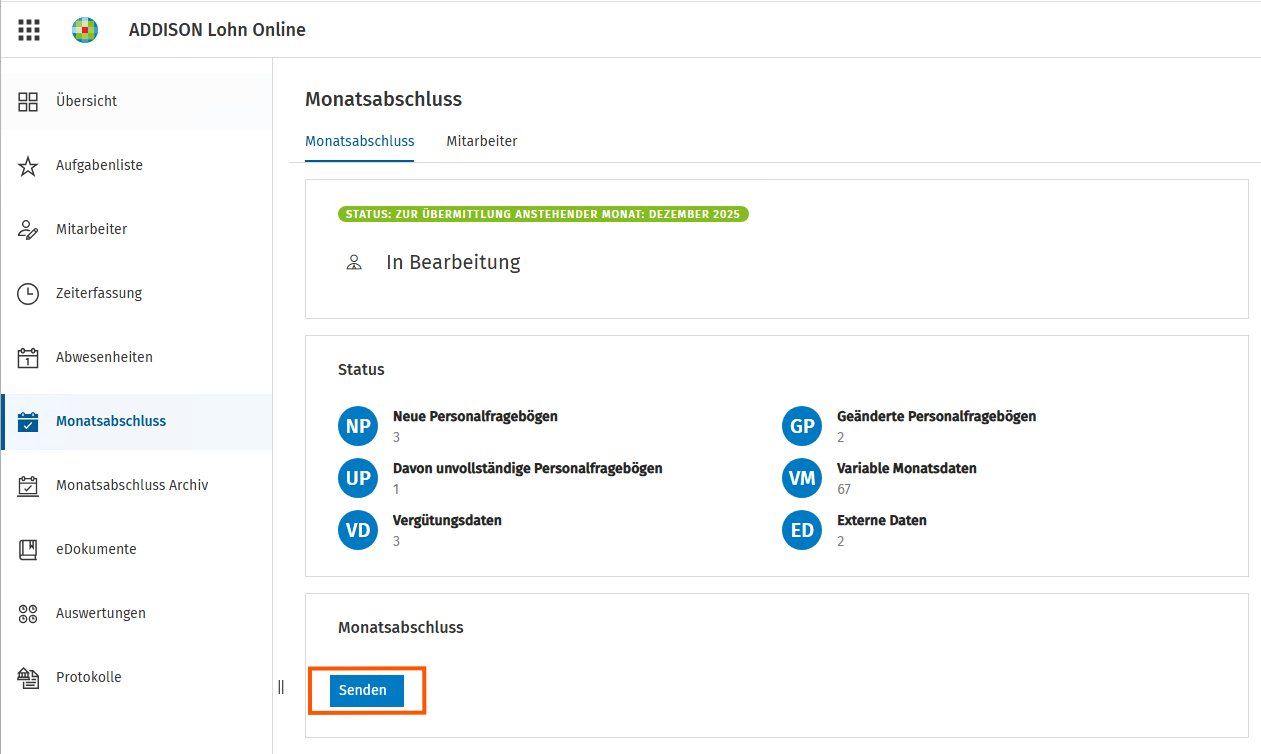The width and height of the screenshot is (1261, 754).
Task: Click the ADDISON colorful globe logo
Action: coord(85,30)
